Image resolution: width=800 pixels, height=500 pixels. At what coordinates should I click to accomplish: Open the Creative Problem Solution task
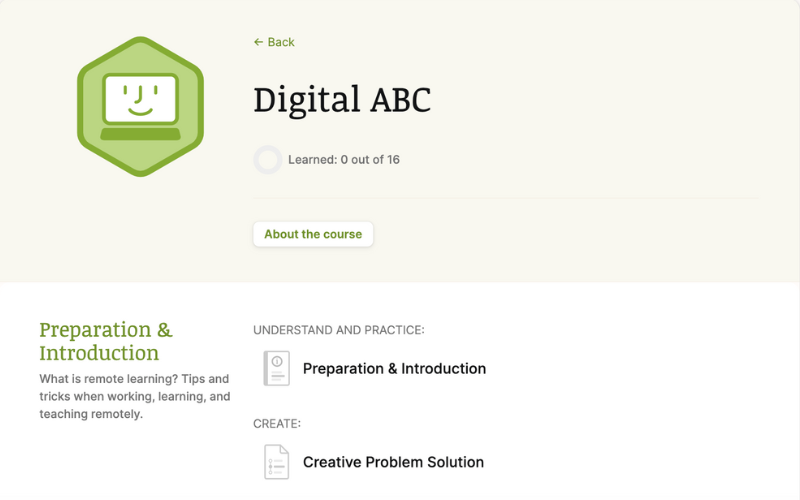tap(393, 462)
